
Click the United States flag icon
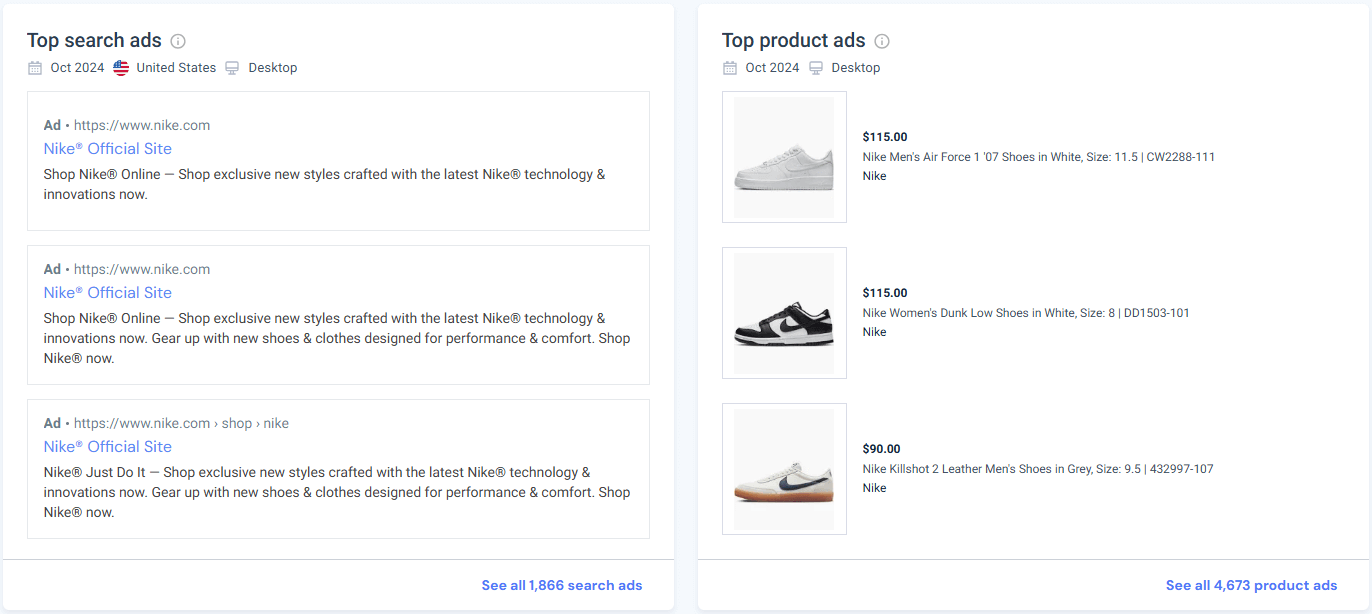point(121,67)
